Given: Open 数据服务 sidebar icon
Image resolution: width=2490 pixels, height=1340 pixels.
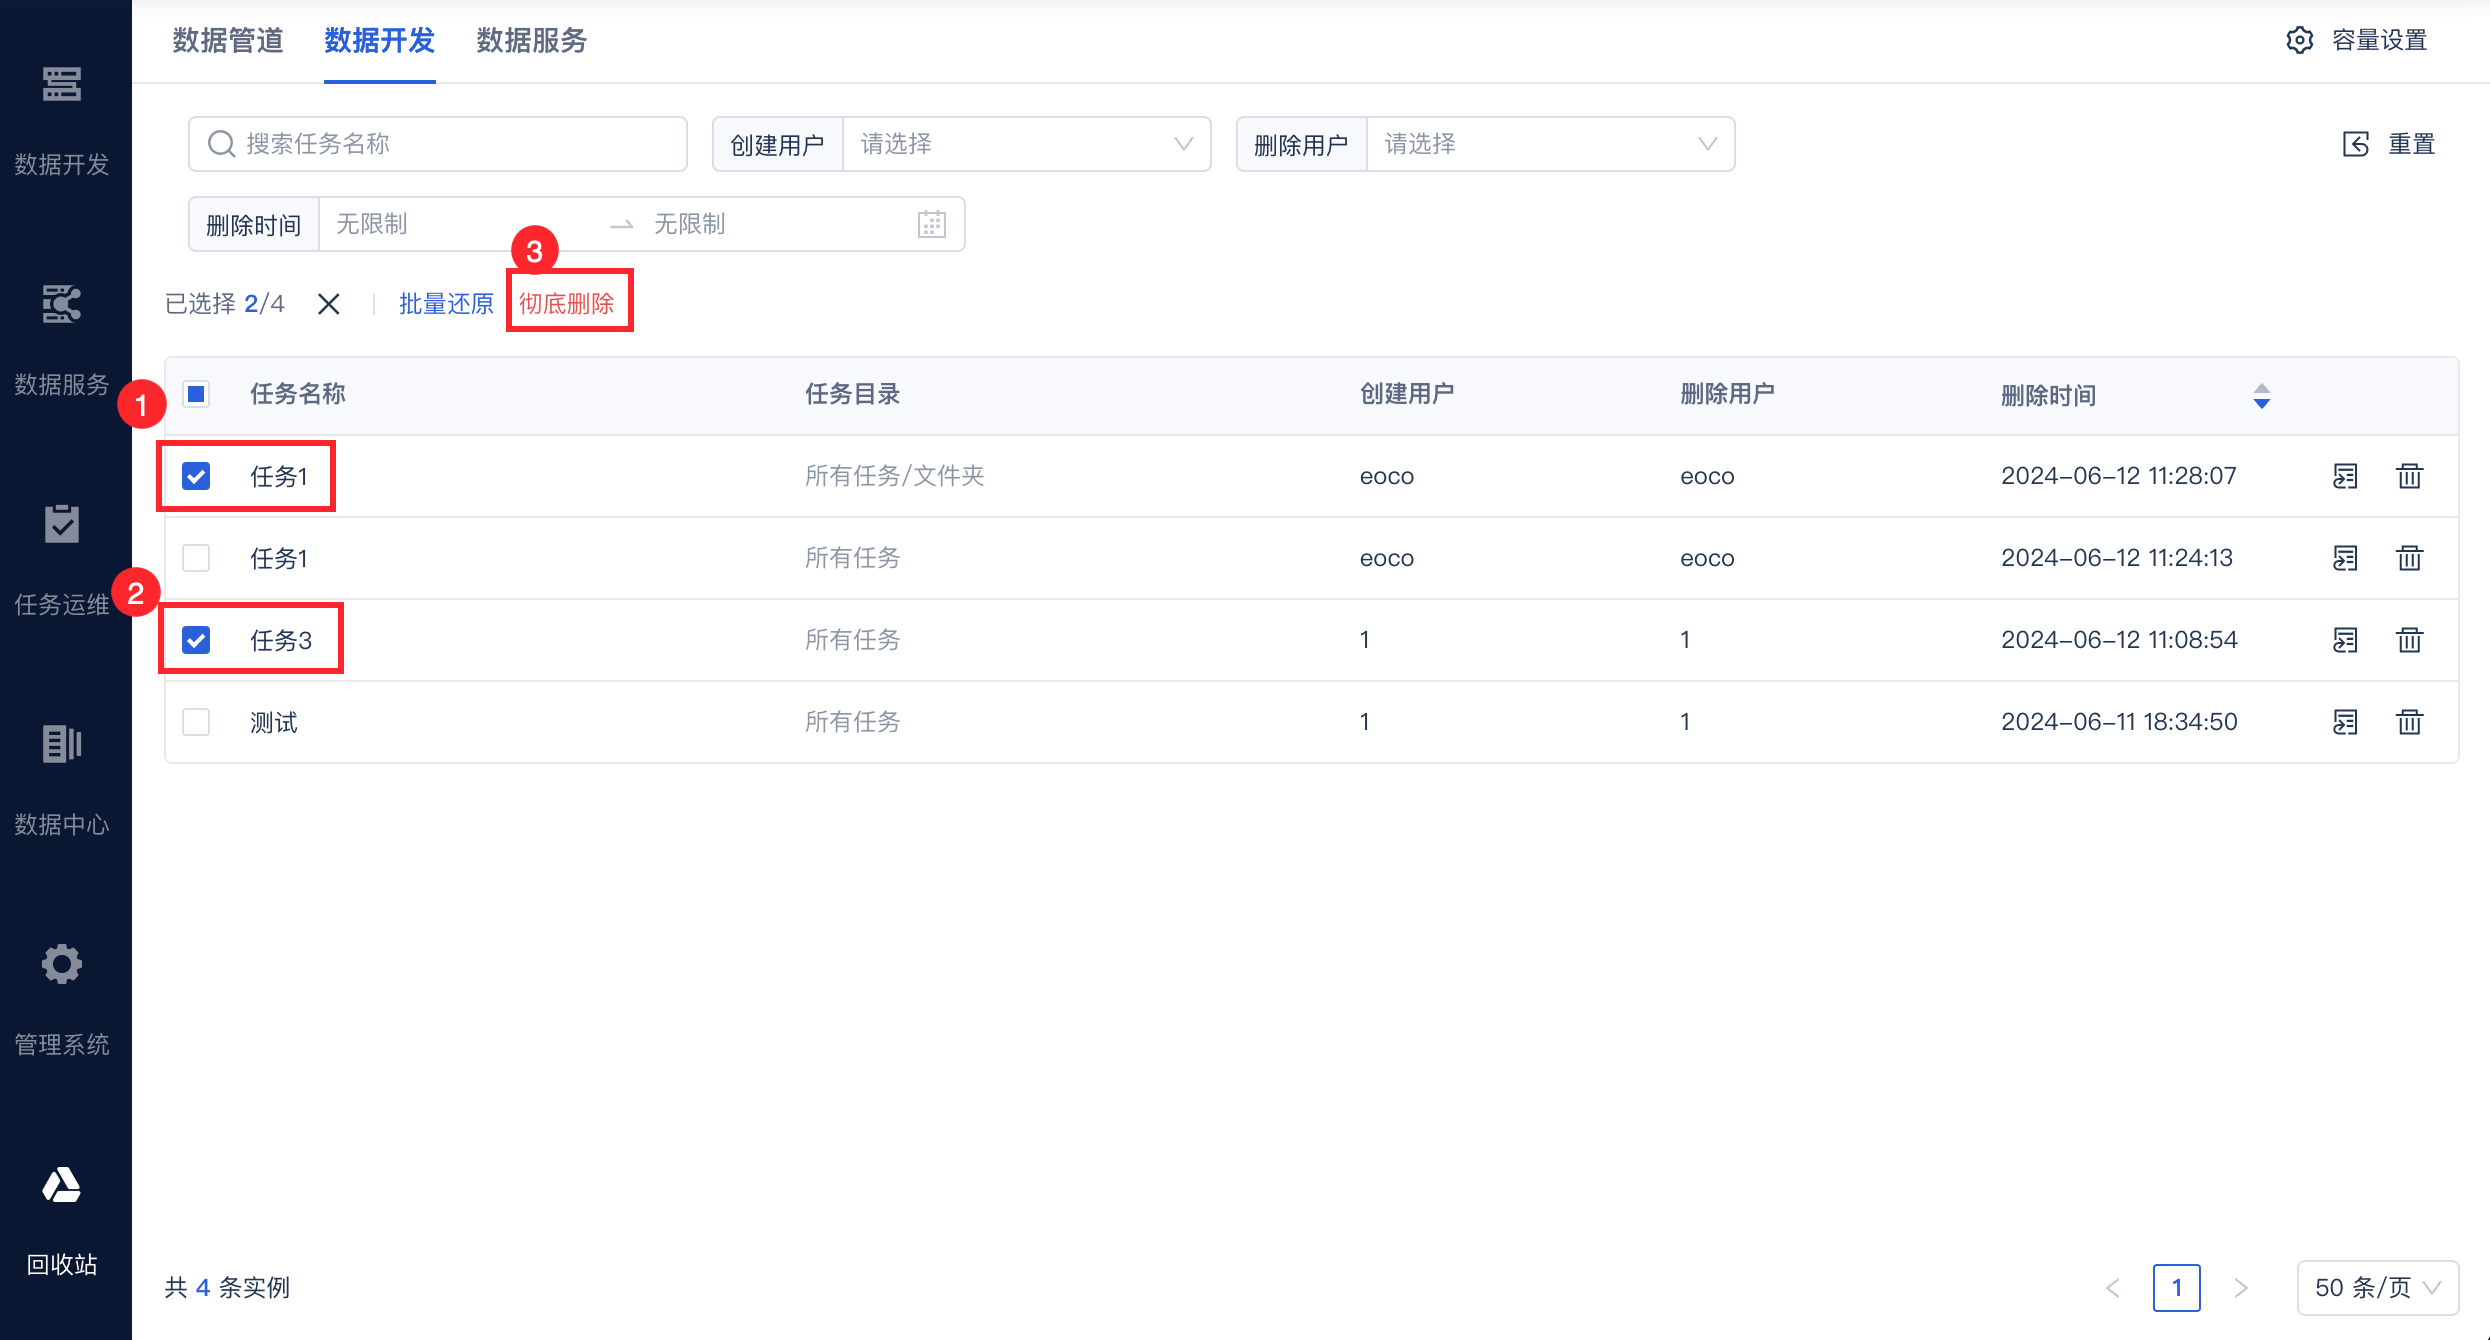Looking at the screenshot, I should 61,304.
